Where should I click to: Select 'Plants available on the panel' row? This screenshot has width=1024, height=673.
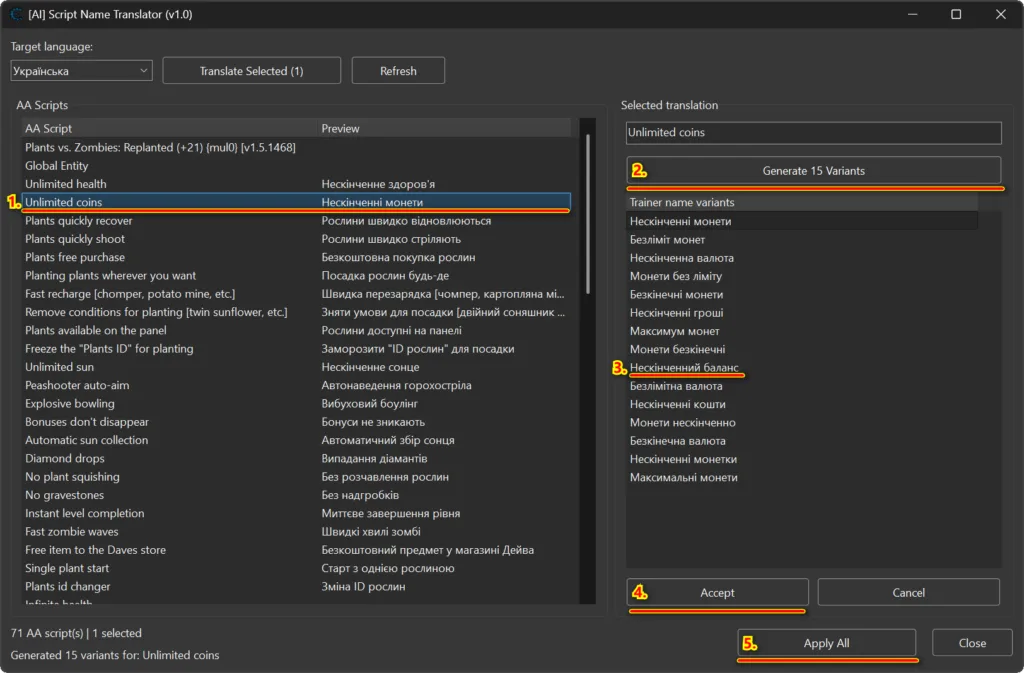(296, 330)
